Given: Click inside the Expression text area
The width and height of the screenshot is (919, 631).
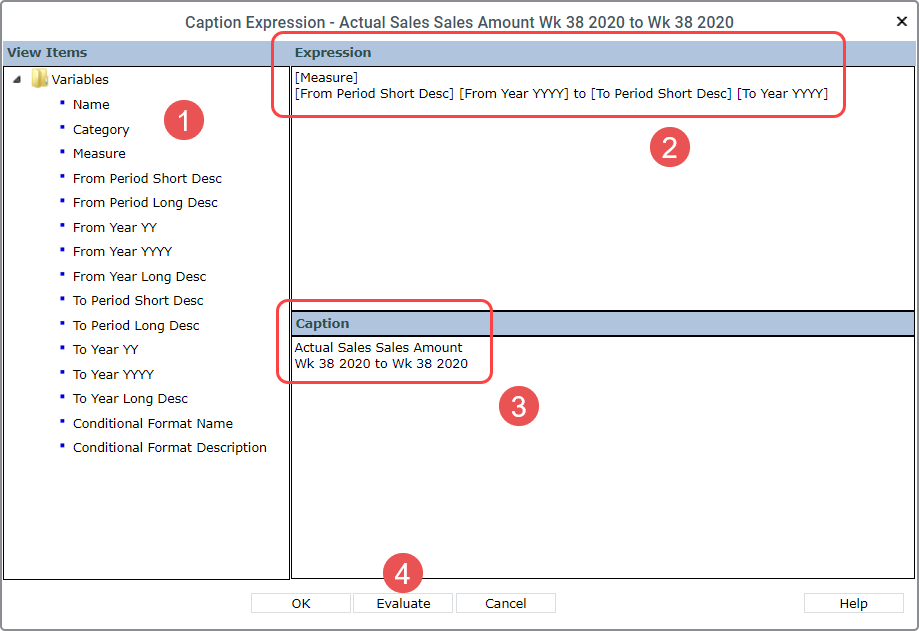Looking at the screenshot, I should click(603, 187).
